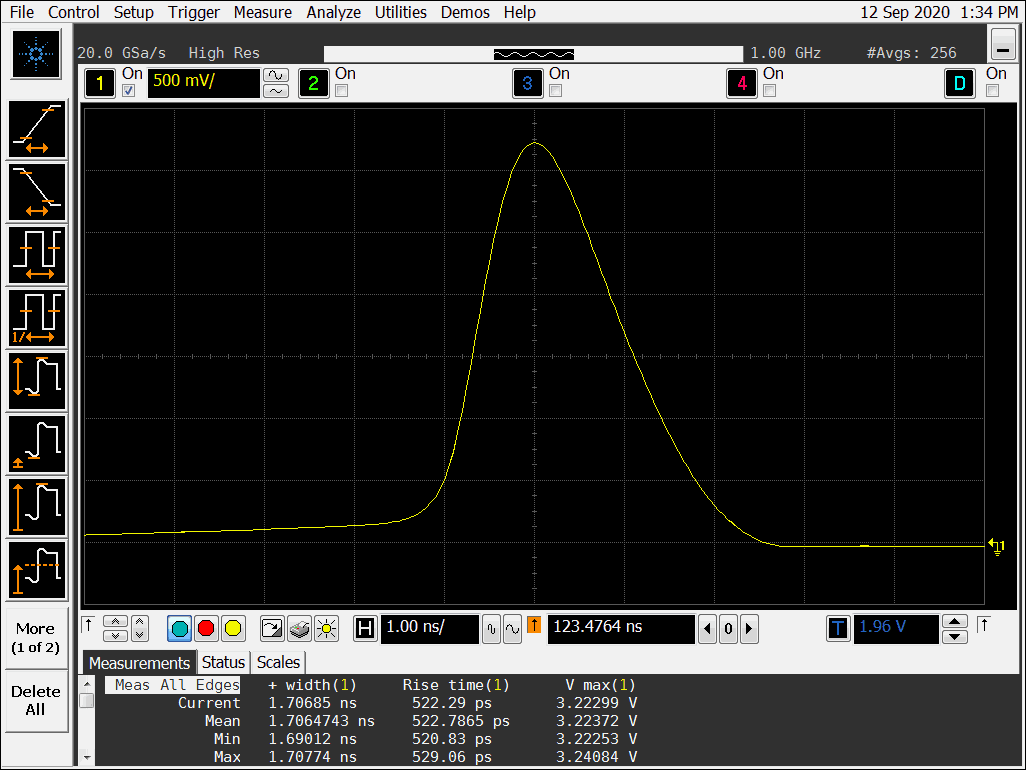Edit the 500 mV/ vertical scale field
The image size is (1026, 770).
click(203, 83)
